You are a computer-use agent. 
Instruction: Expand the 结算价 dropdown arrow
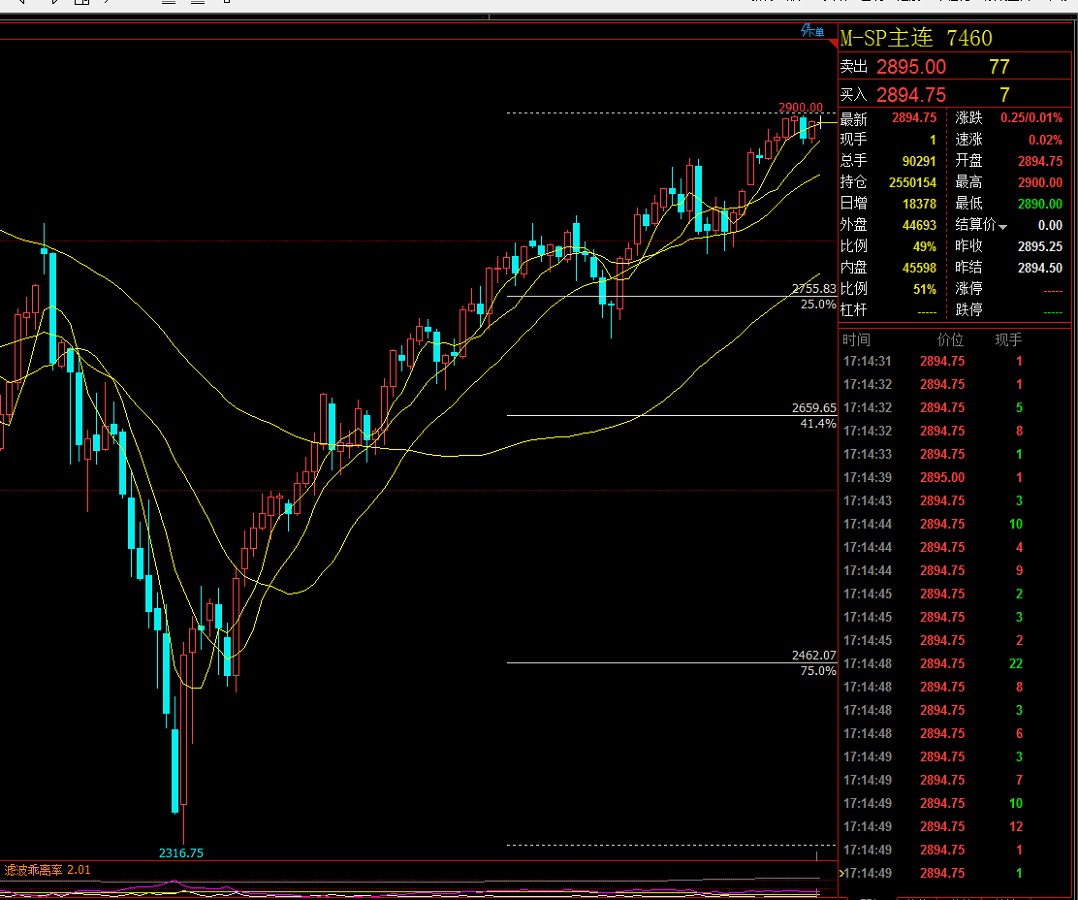[1003, 227]
